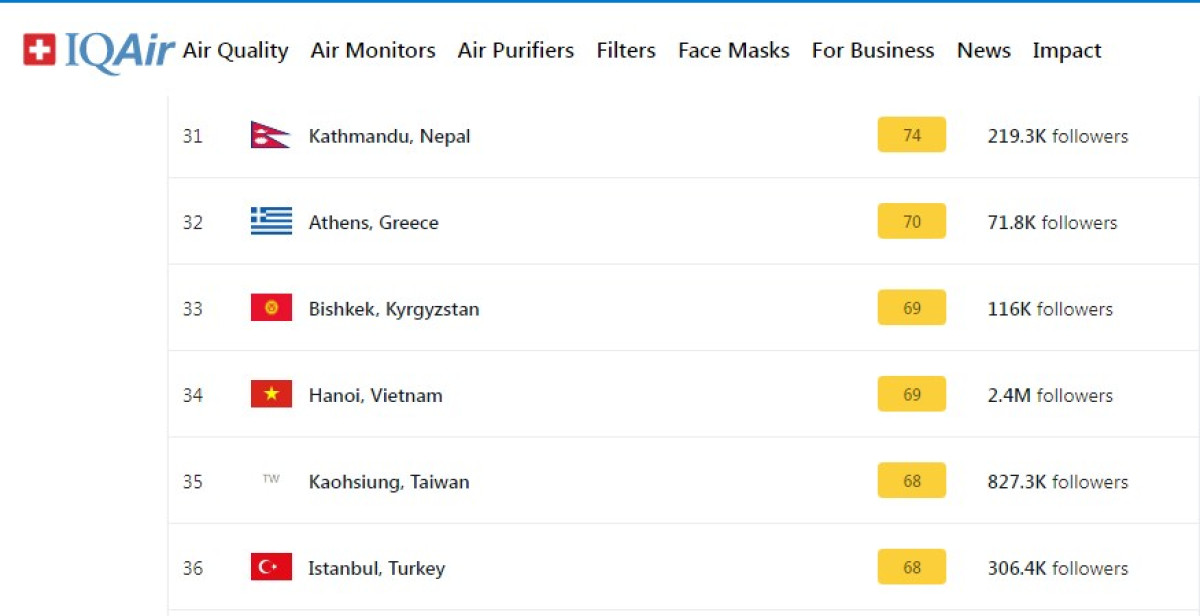Screen dimensions: 1200x616
Task: Open the For Business page
Action: (x=873, y=51)
